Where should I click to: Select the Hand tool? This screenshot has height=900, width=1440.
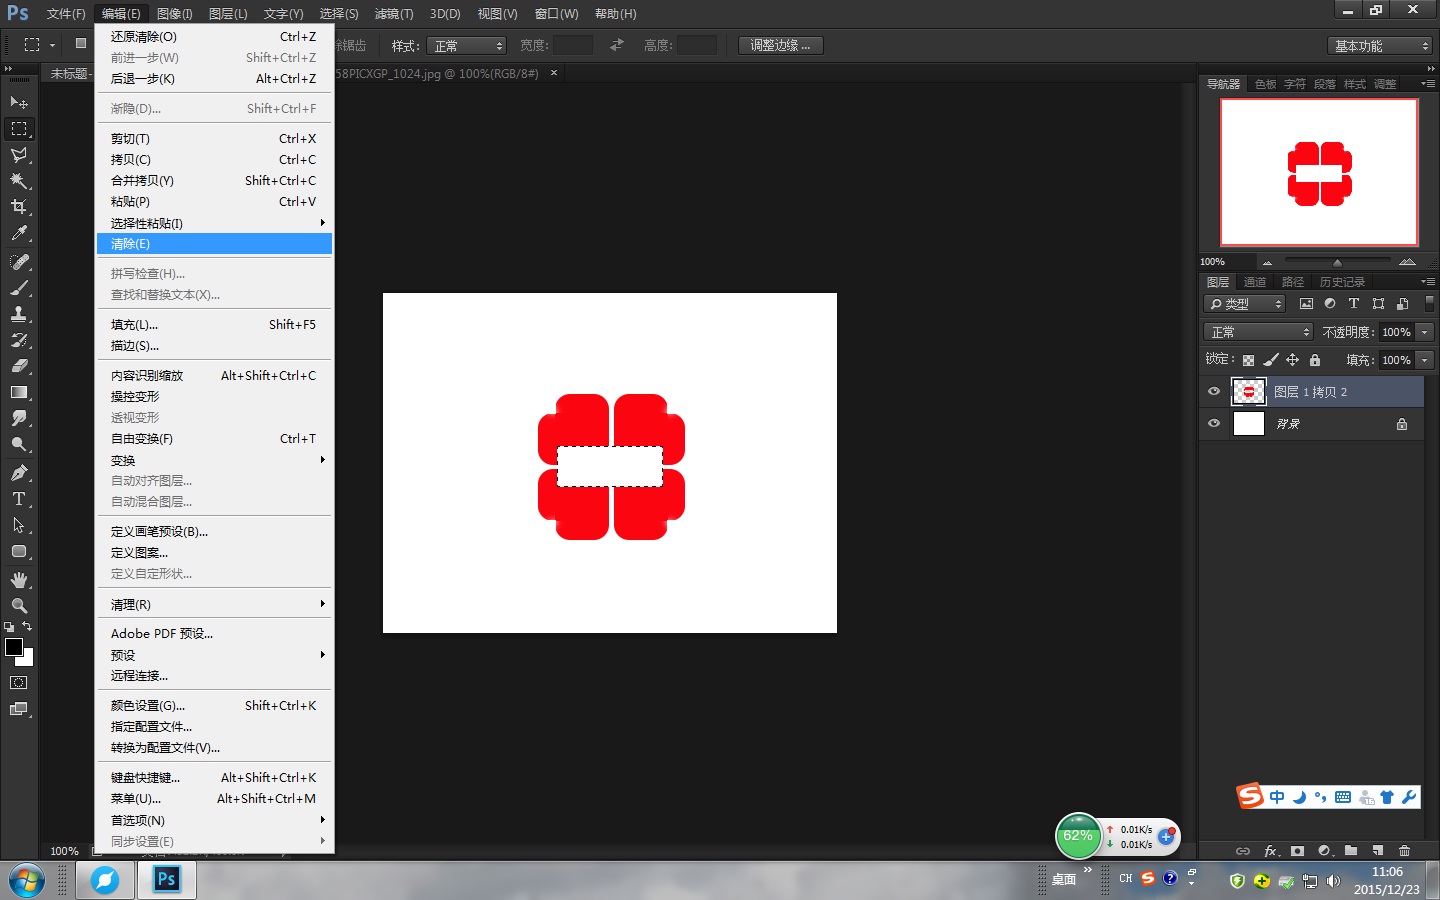tap(19, 580)
